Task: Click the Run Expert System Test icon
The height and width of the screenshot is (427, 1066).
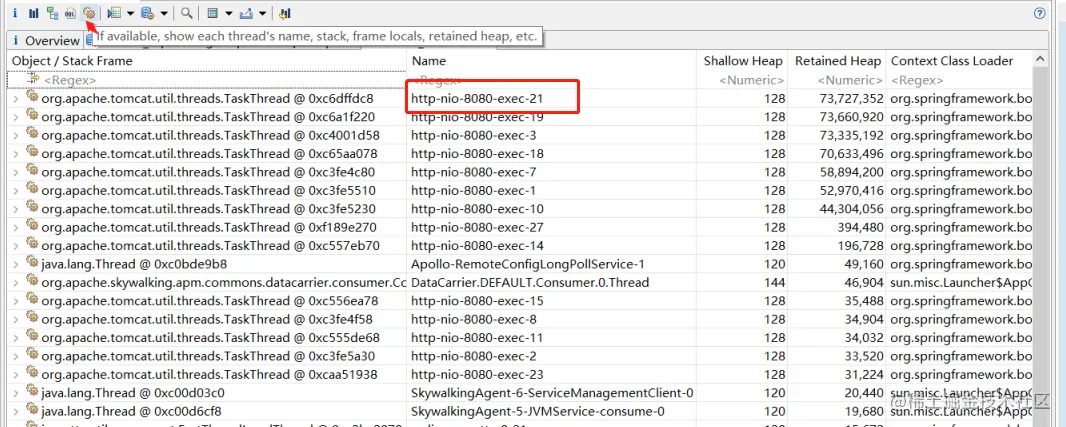Action: [x=114, y=13]
